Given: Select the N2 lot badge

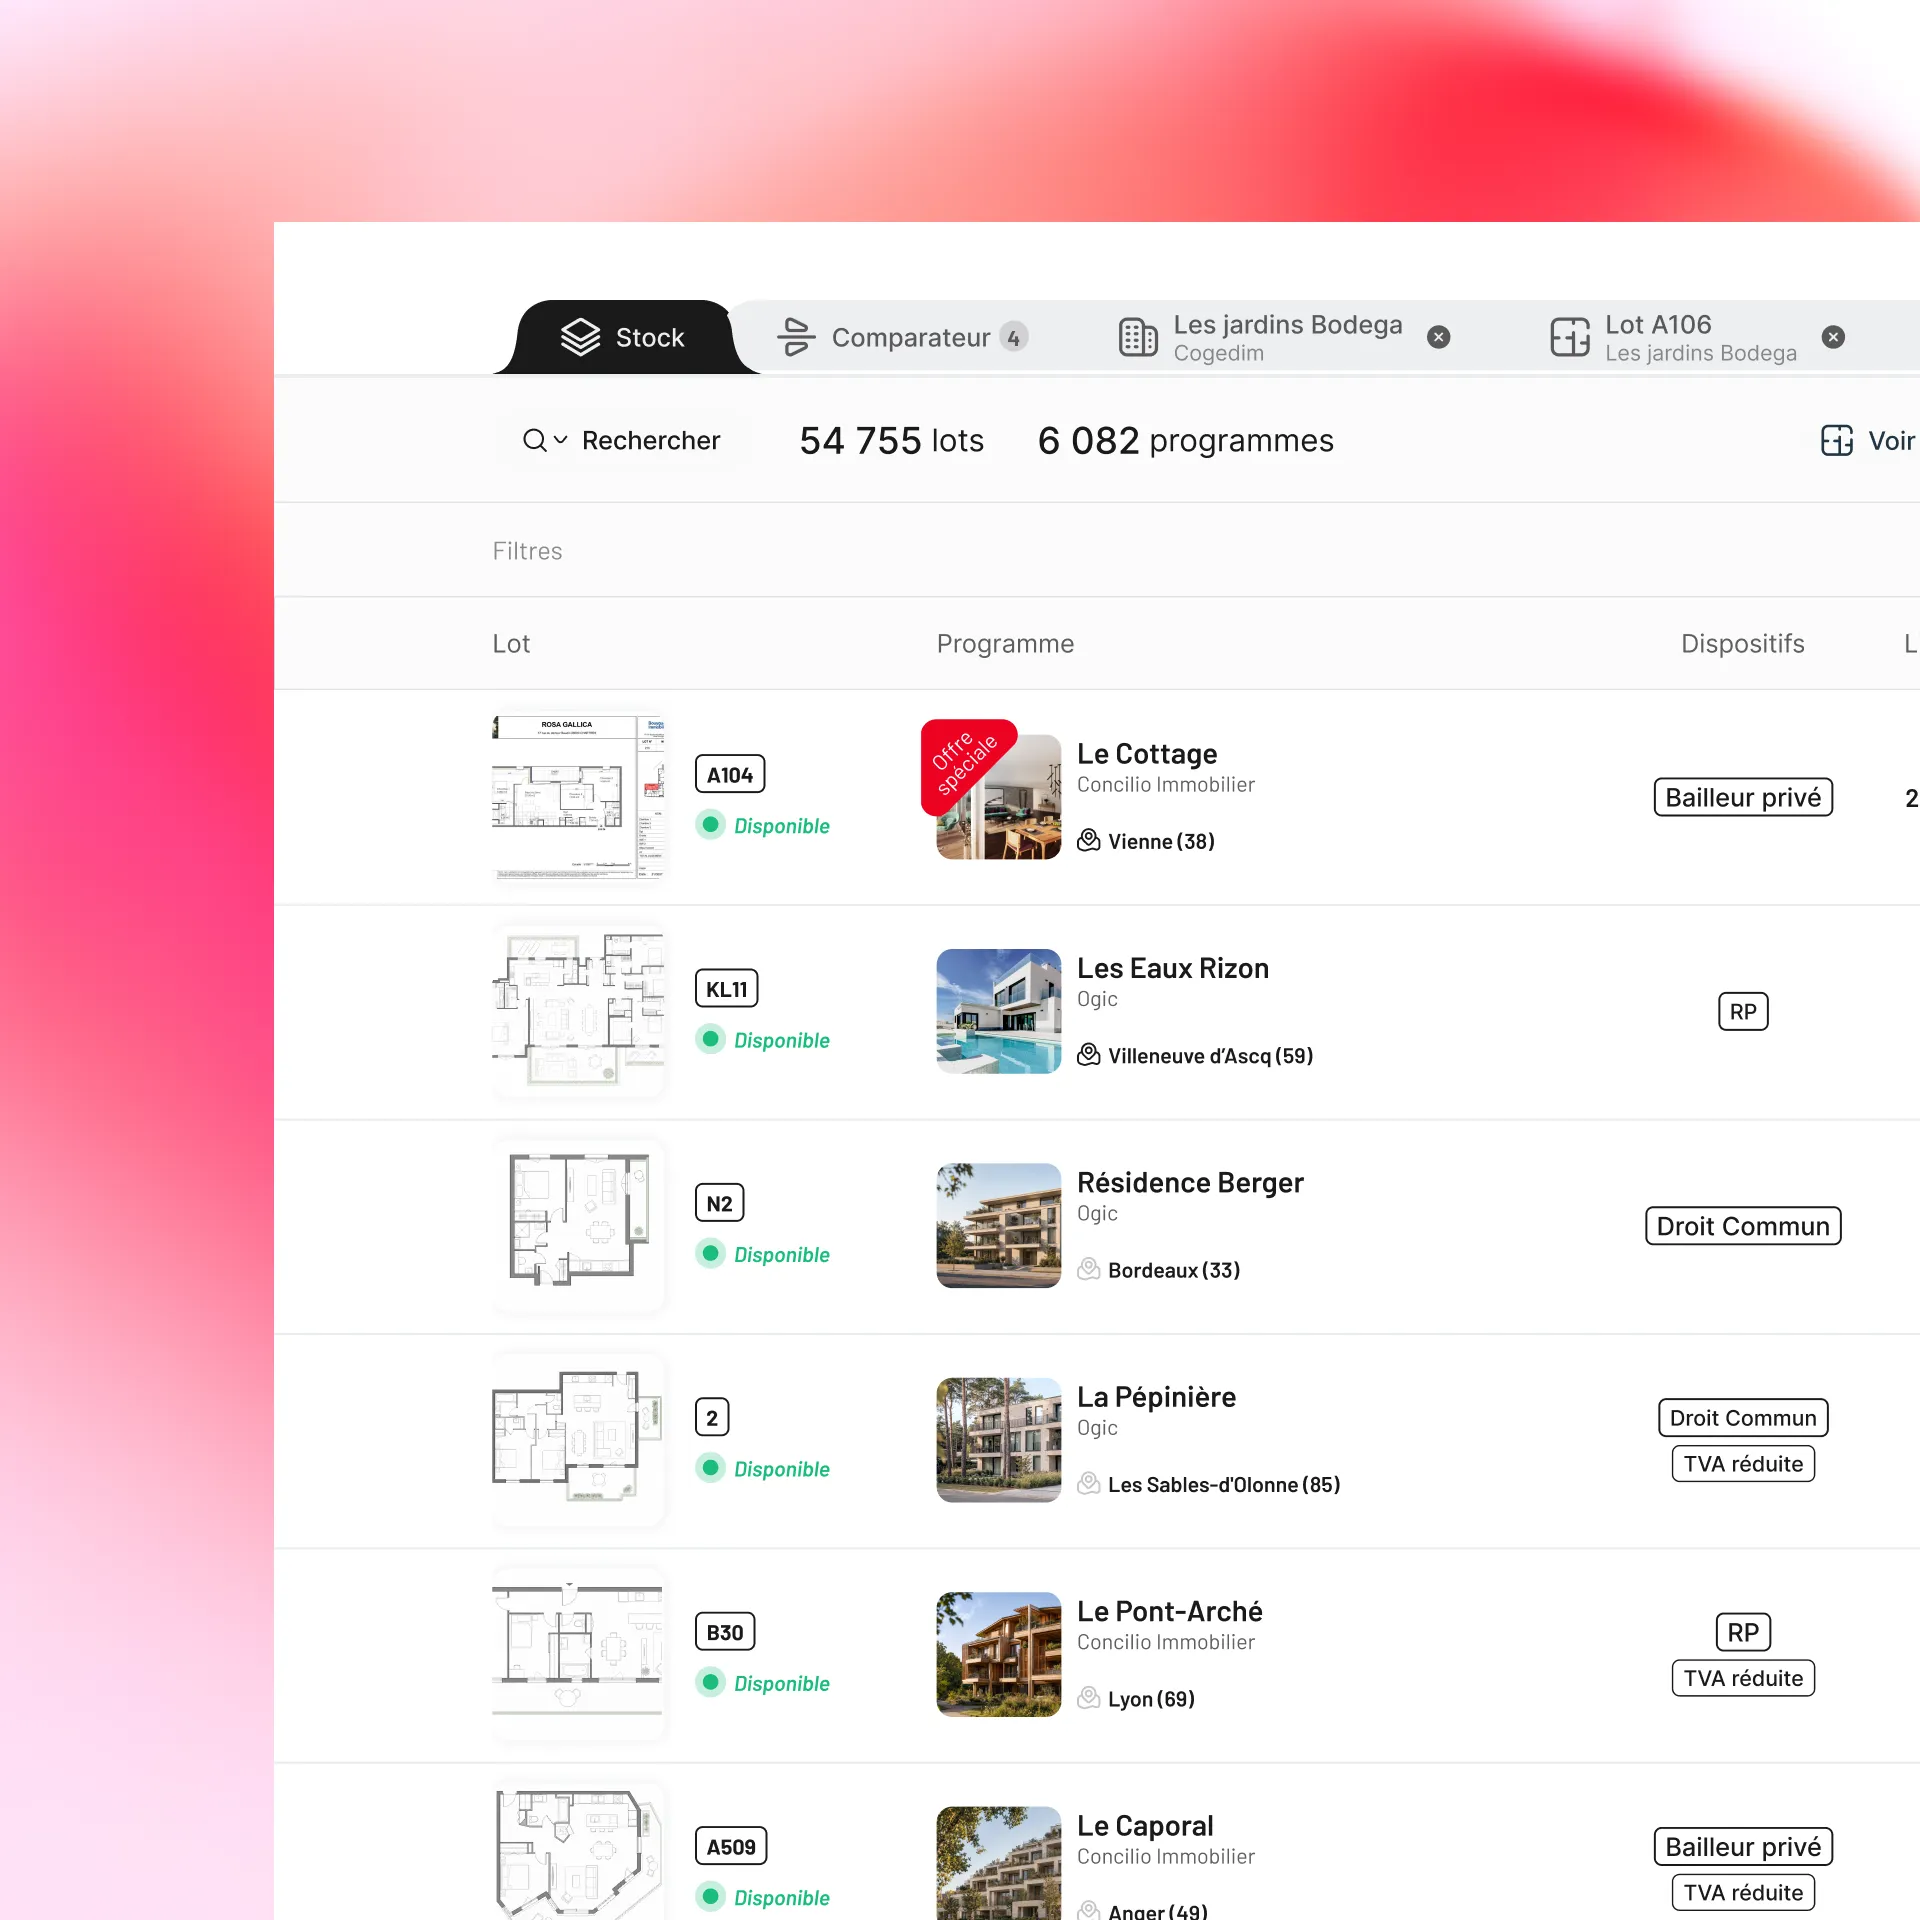Looking at the screenshot, I should point(719,1203).
